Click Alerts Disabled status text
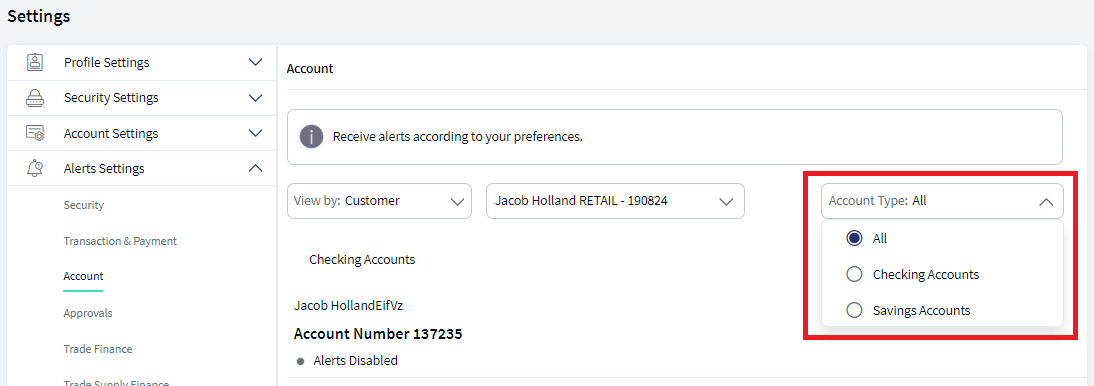The image size is (1094, 386). point(355,361)
